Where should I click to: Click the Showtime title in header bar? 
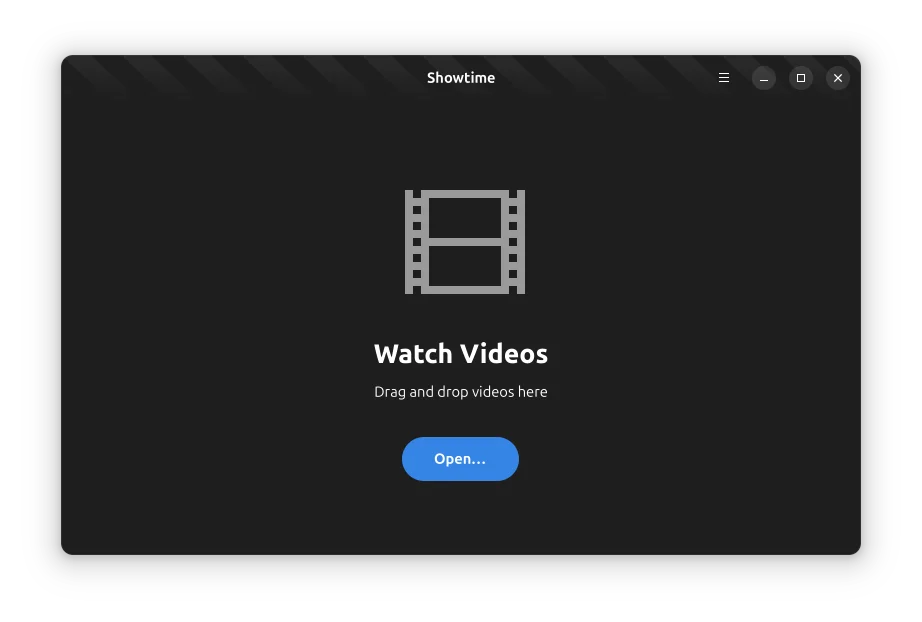(x=461, y=78)
